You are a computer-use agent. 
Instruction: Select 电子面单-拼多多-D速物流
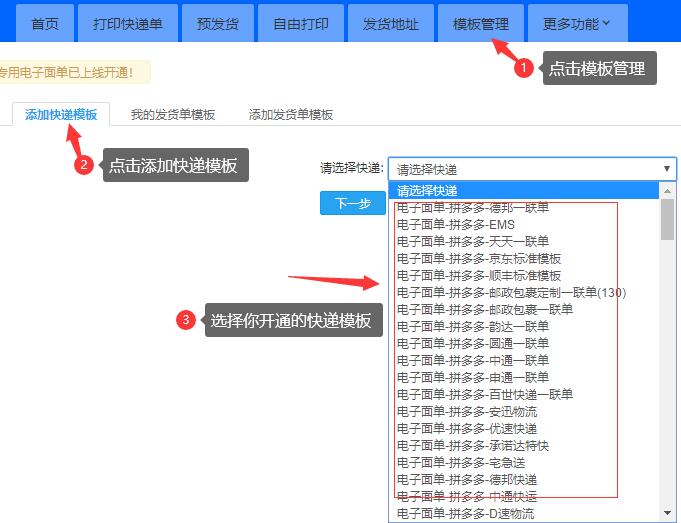coord(523,513)
